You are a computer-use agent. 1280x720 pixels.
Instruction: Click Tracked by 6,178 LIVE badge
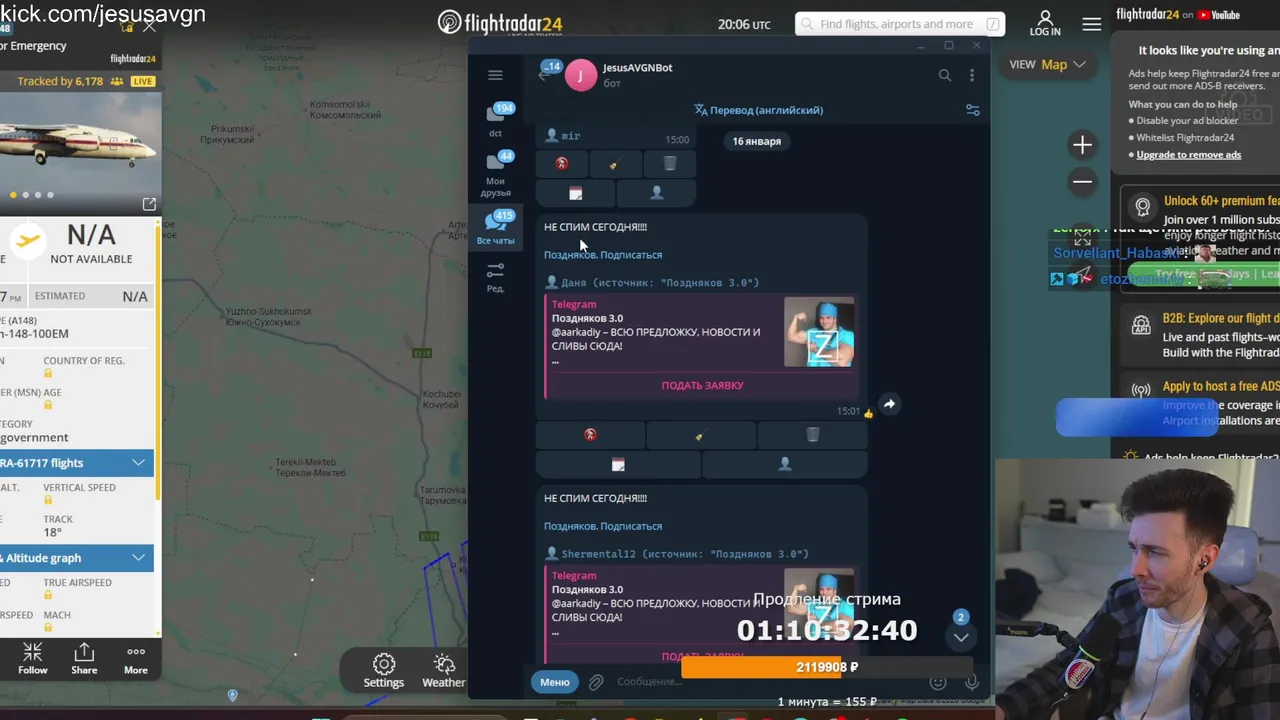pos(86,81)
